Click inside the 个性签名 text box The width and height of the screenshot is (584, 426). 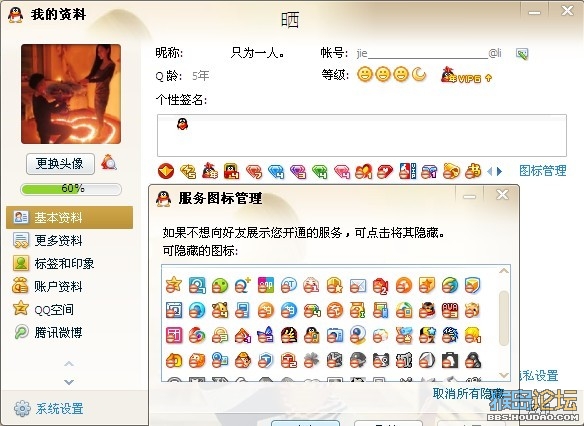coord(362,135)
